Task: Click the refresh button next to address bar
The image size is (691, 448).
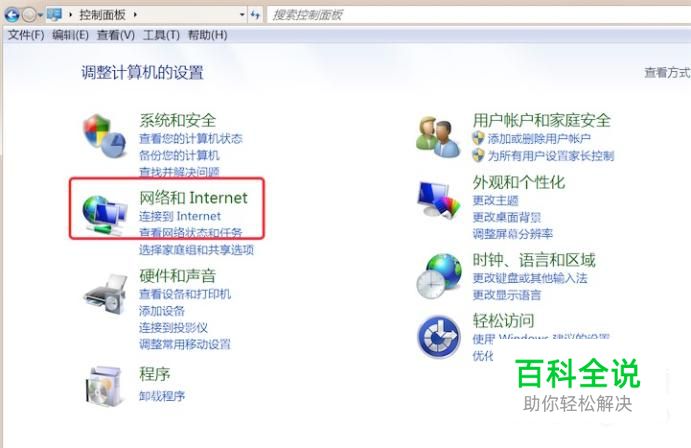Action: click(x=255, y=15)
